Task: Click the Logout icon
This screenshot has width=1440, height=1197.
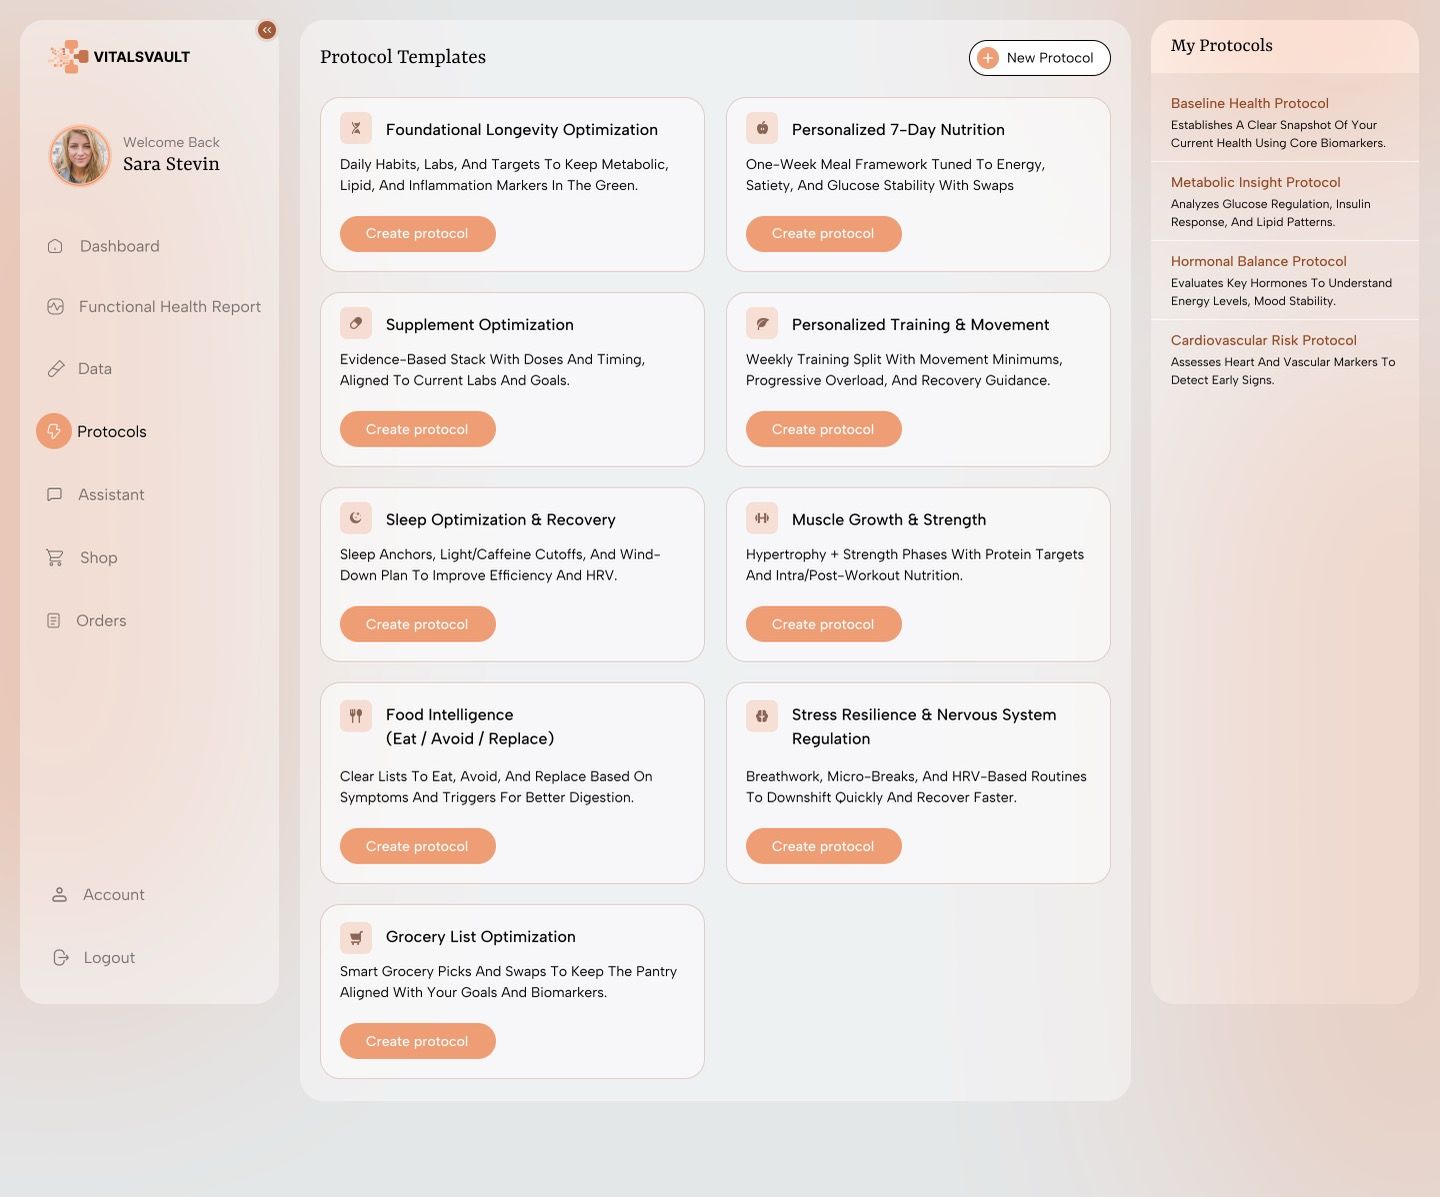Action: pyautogui.click(x=61, y=958)
